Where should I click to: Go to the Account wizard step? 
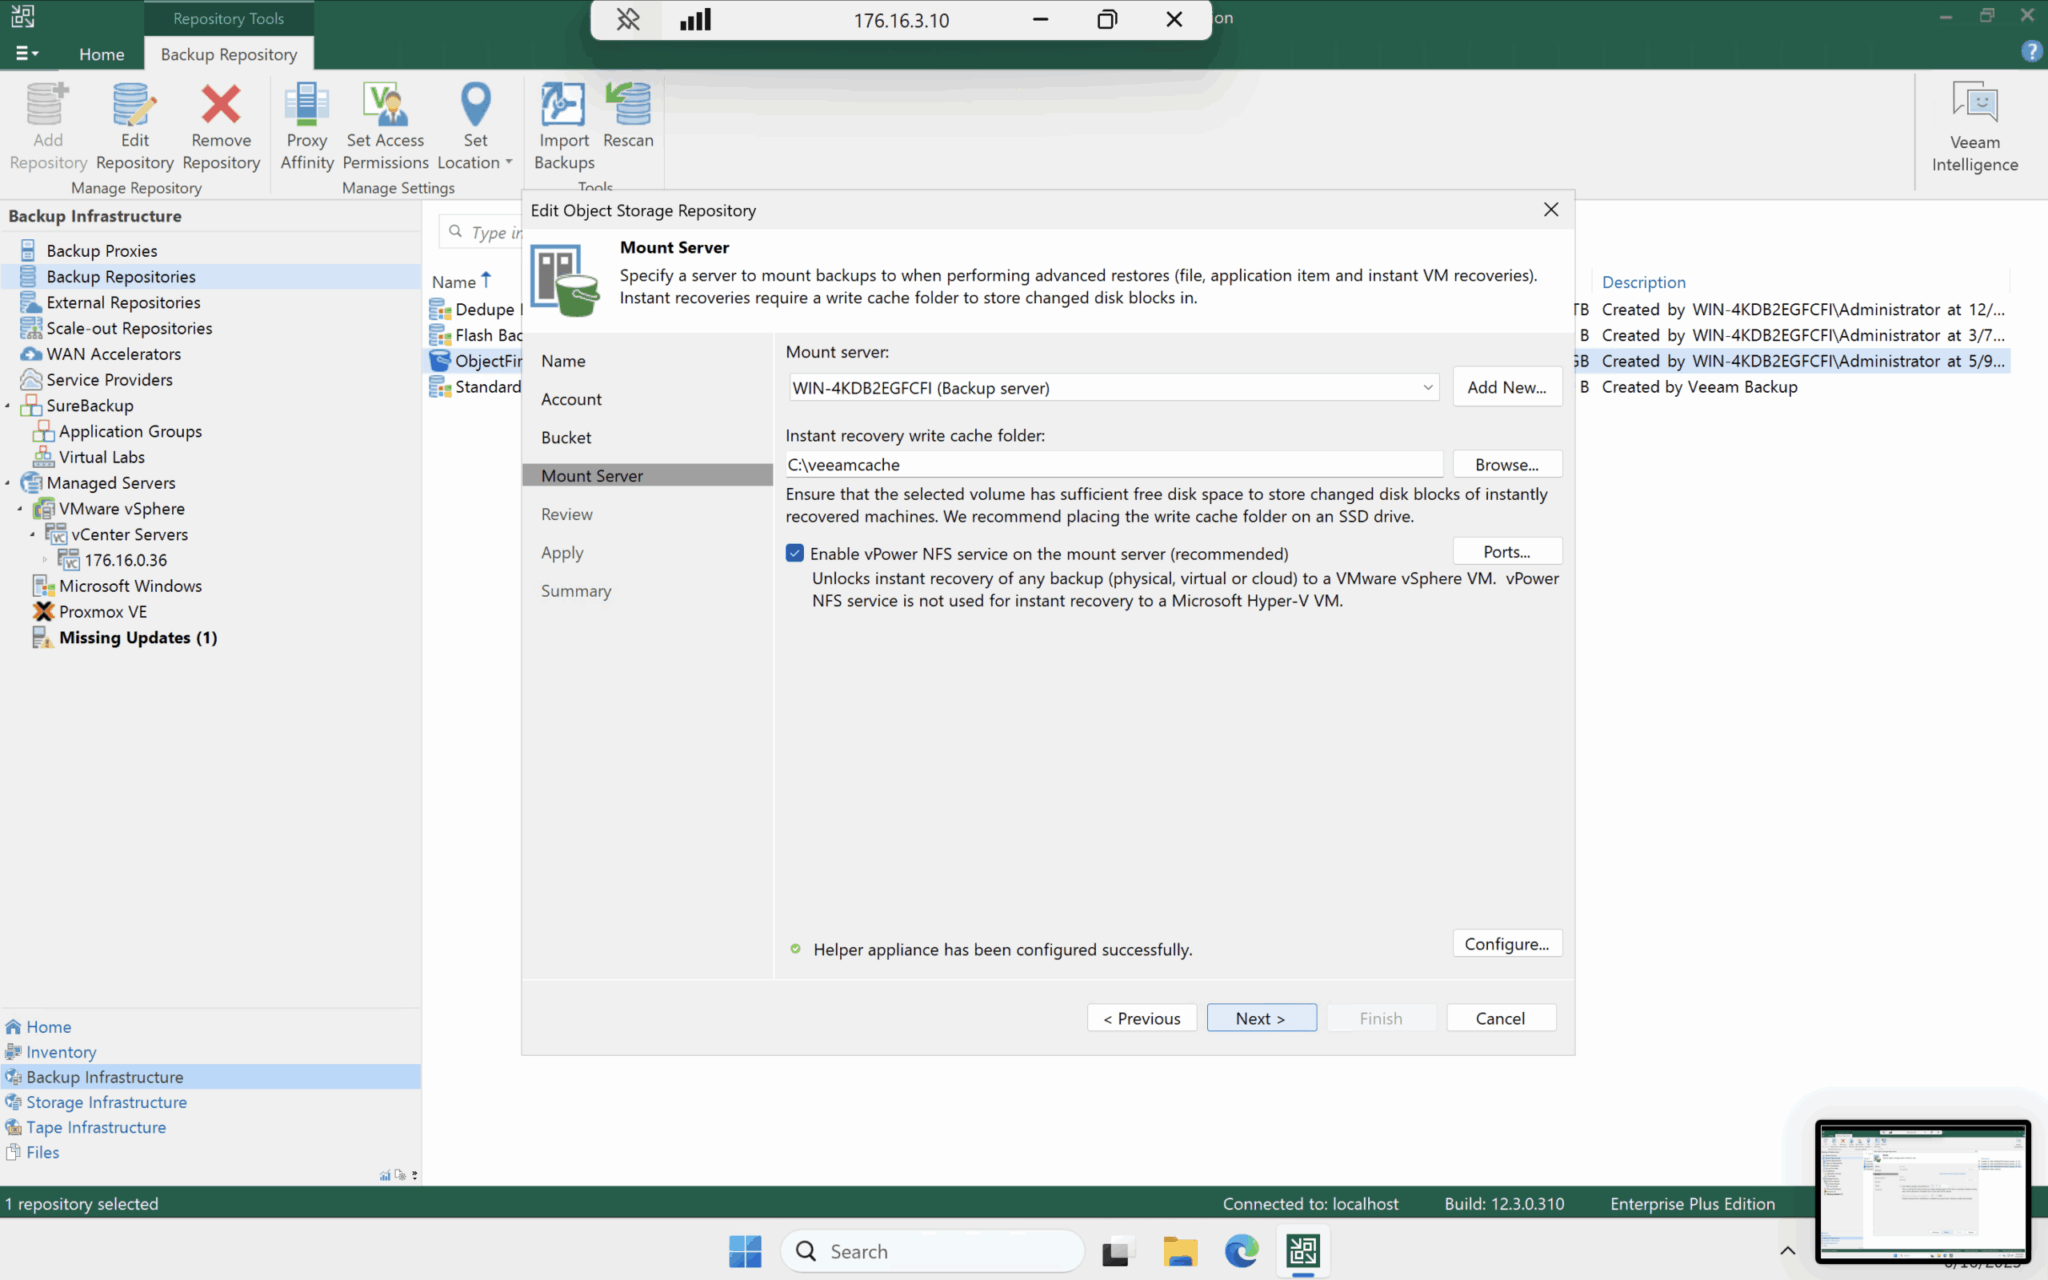coord(571,399)
